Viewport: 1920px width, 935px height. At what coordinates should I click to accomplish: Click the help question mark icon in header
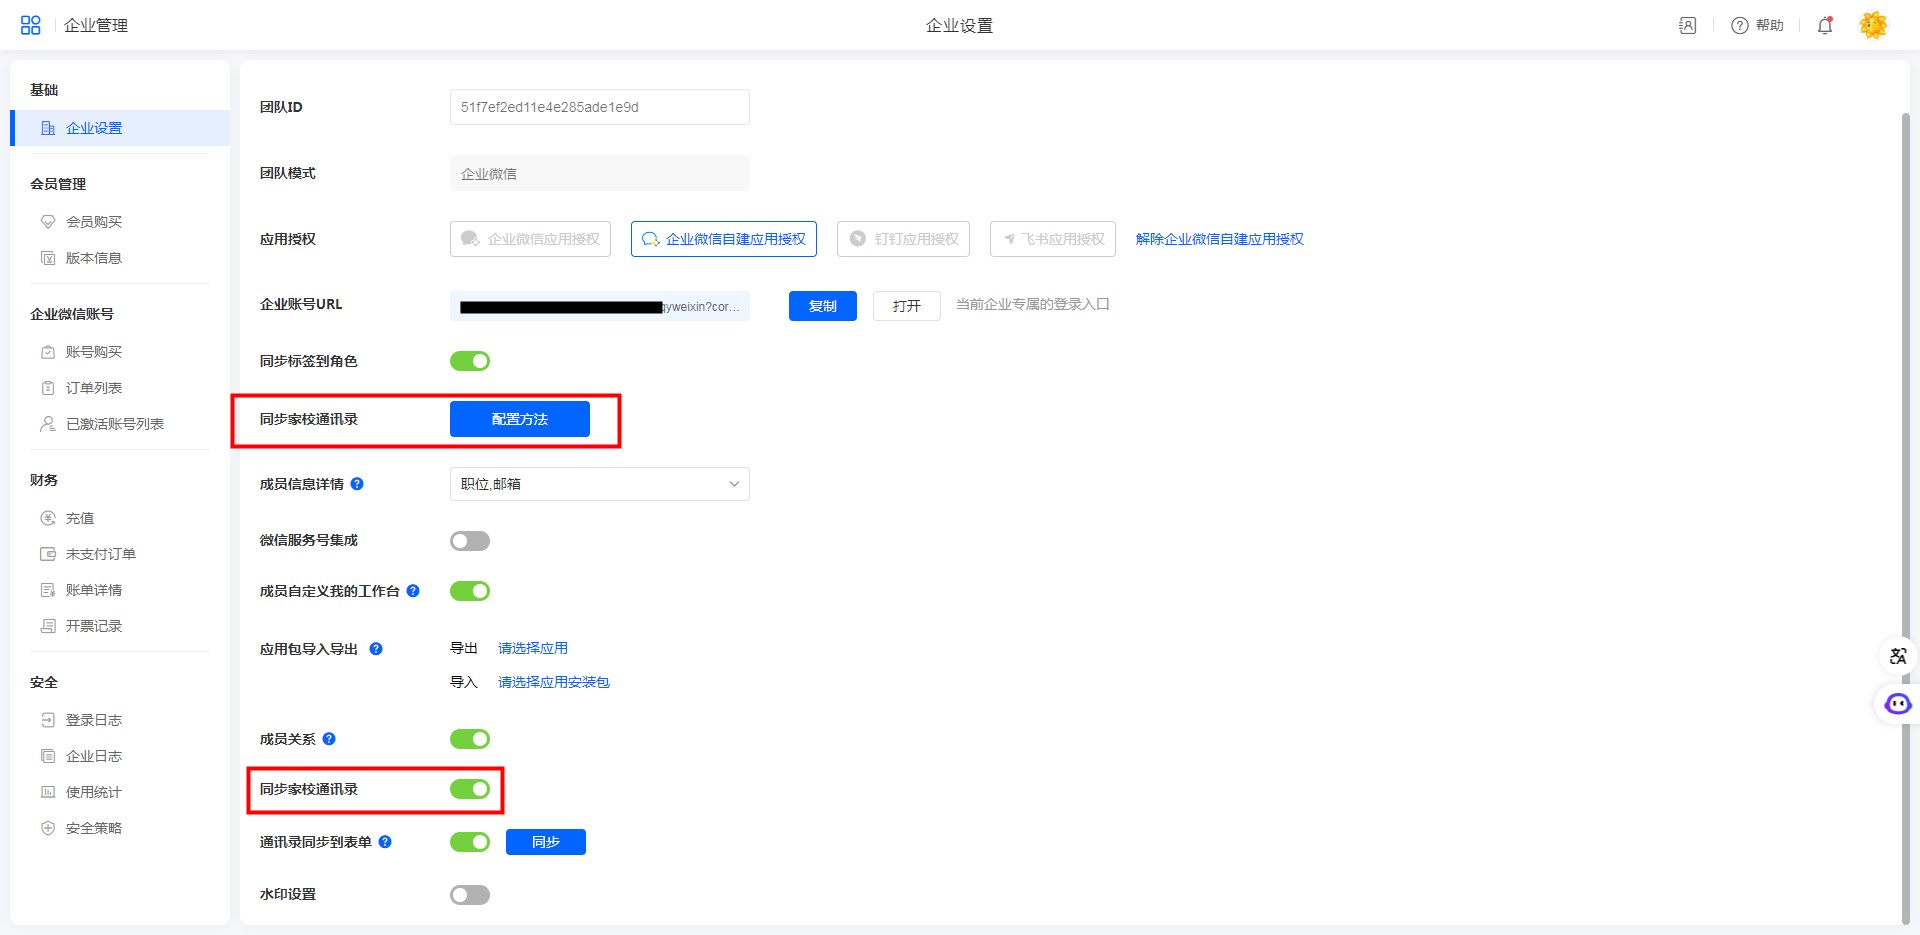pyautogui.click(x=1740, y=25)
